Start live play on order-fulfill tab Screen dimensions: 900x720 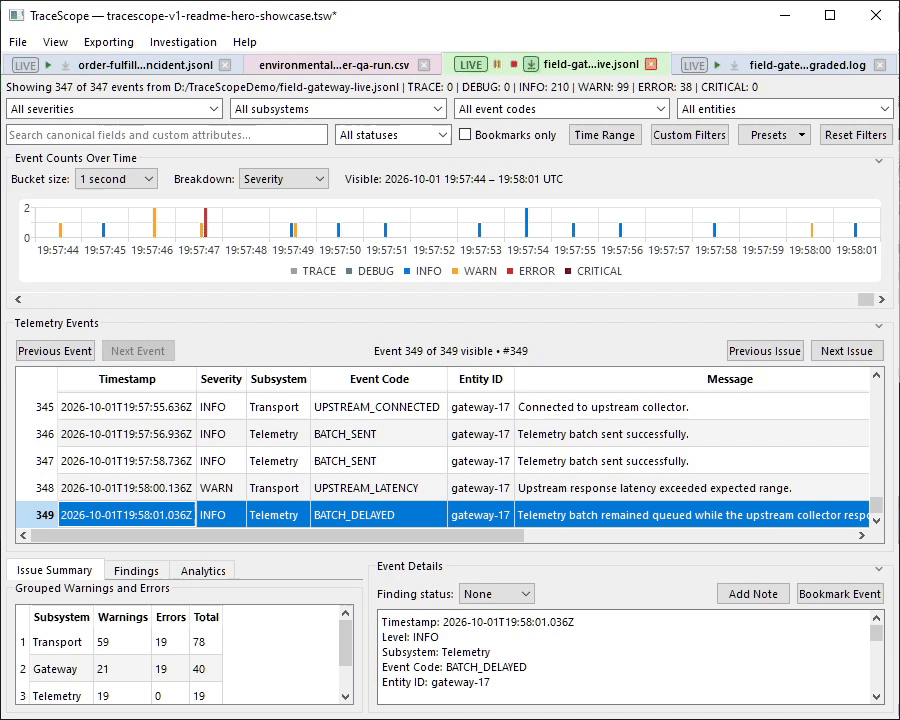pos(49,65)
